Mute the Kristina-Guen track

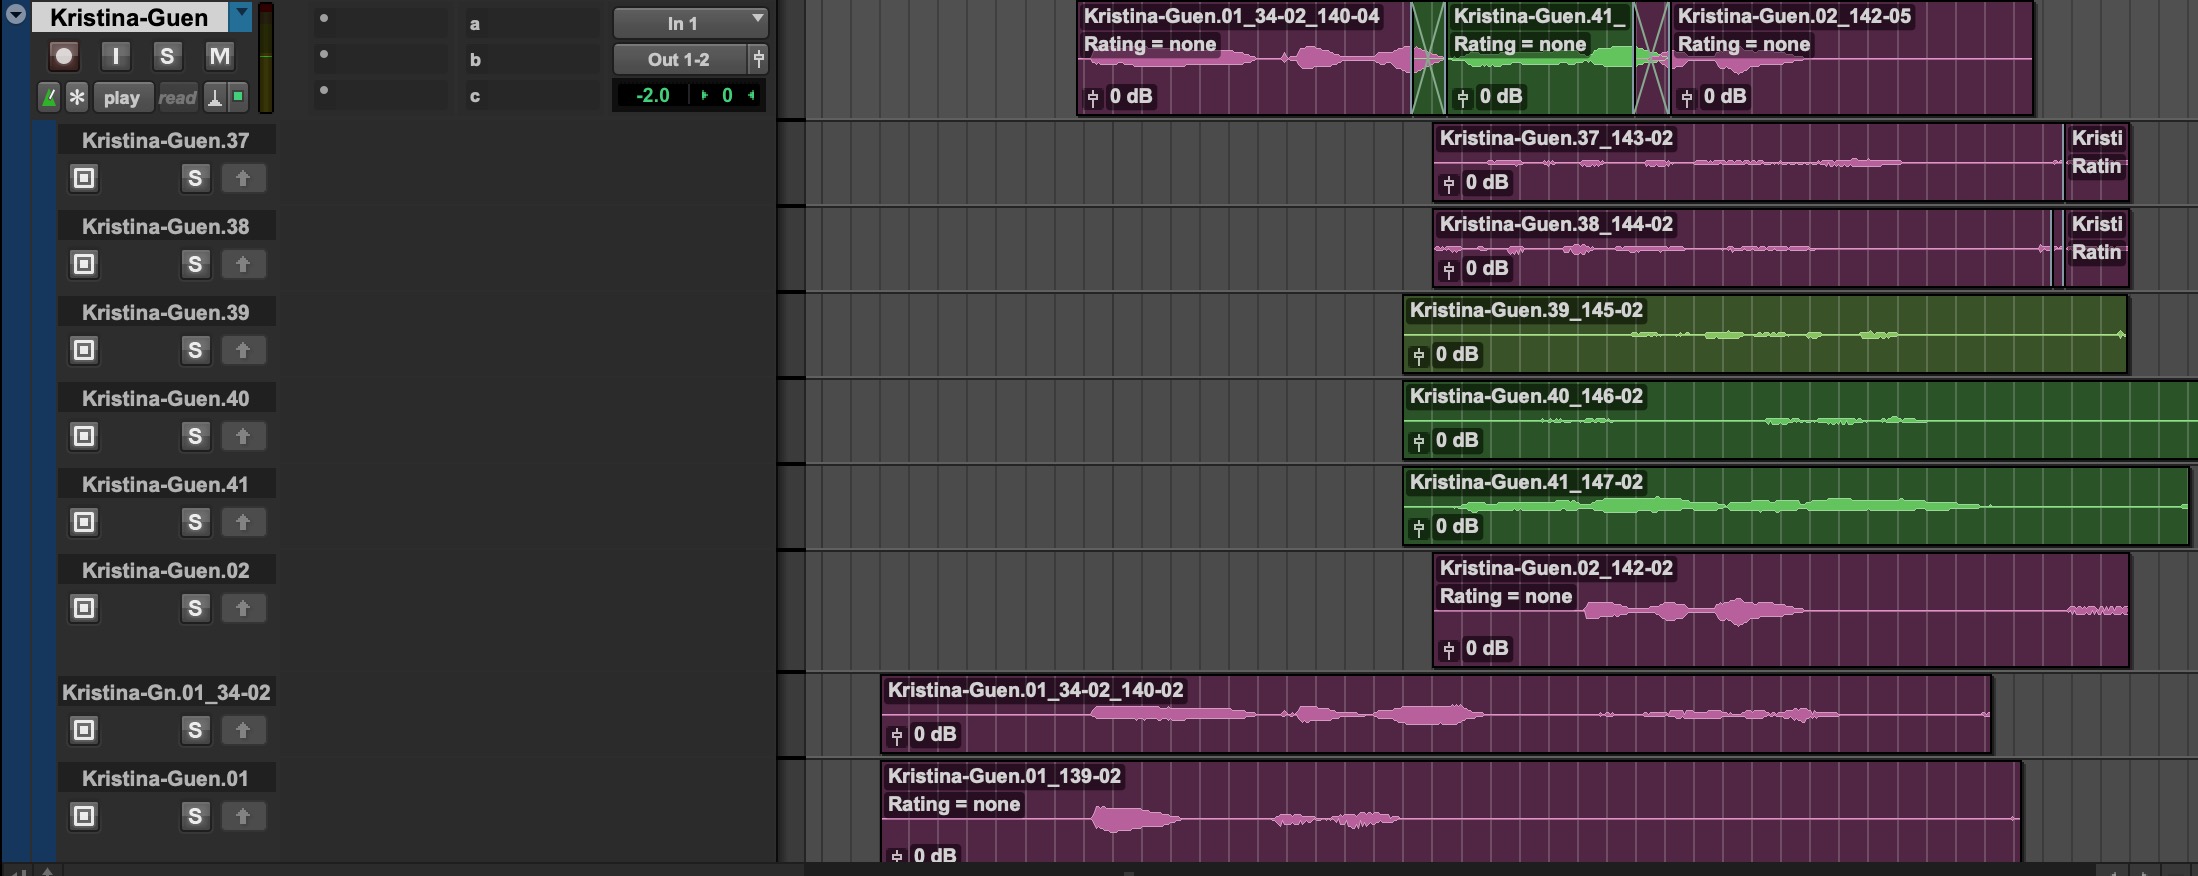[x=219, y=57]
